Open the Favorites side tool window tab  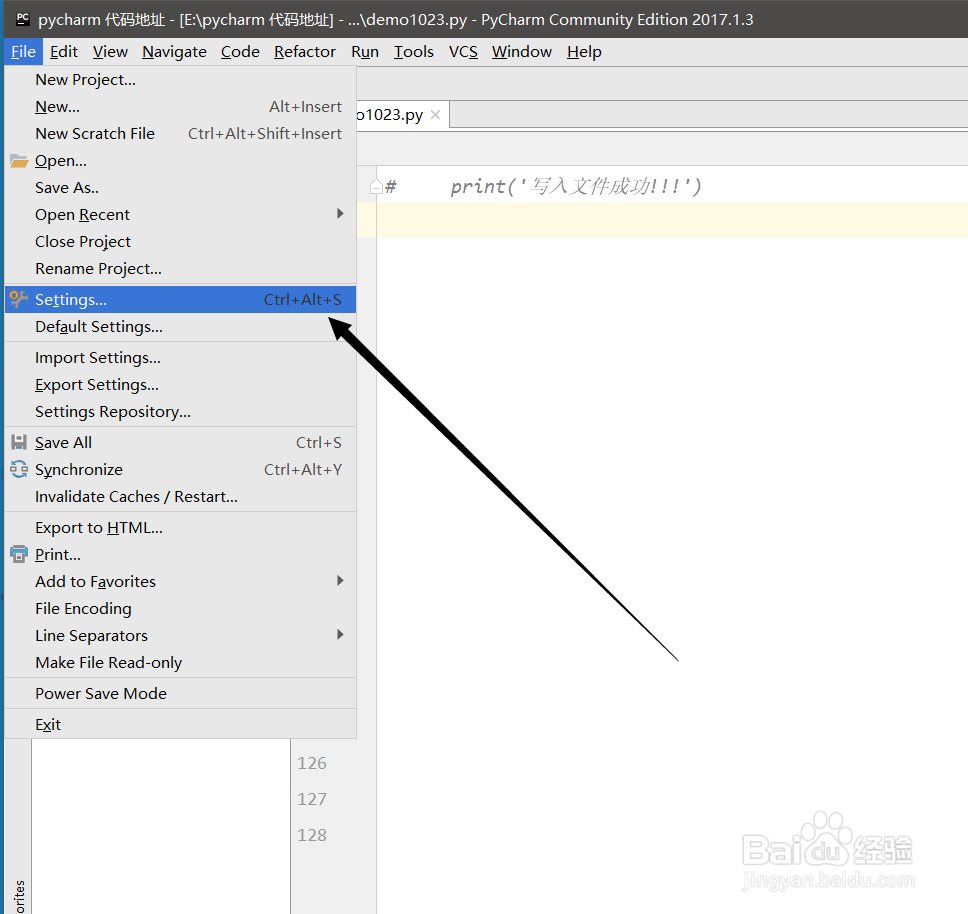[x=19, y=896]
